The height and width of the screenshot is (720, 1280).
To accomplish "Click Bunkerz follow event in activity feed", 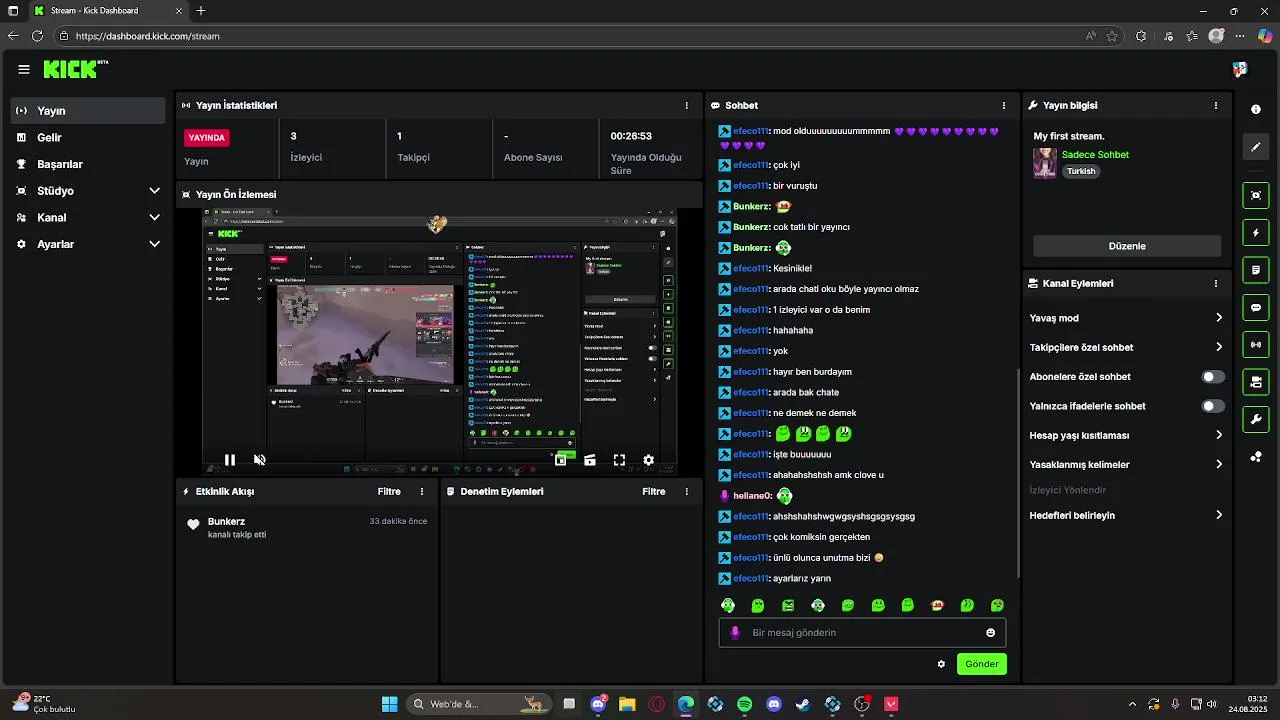I will pos(307,528).
